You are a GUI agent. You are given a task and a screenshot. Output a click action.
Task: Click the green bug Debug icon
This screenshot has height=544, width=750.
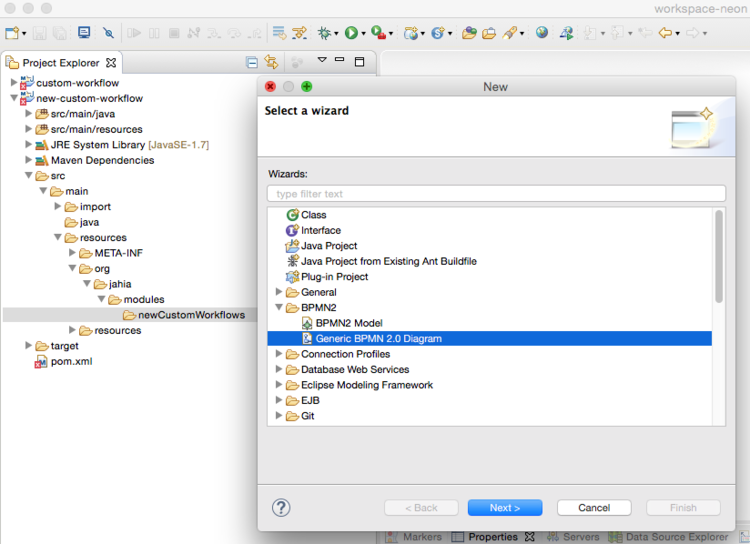(x=324, y=33)
